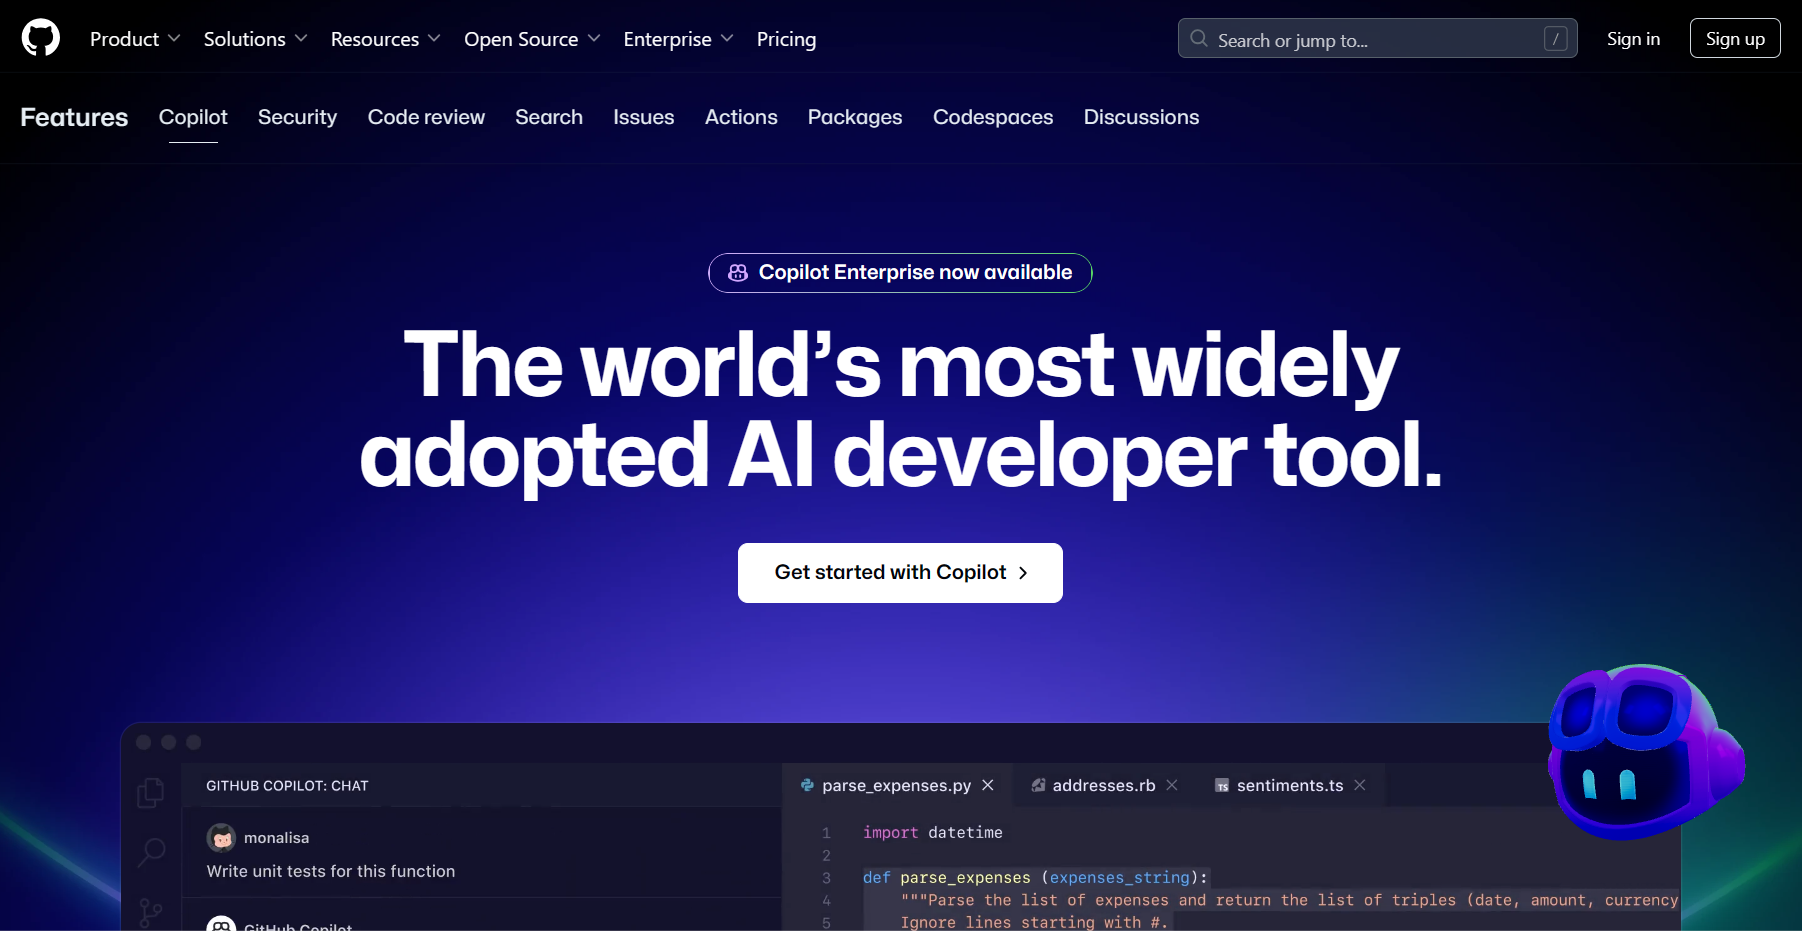This screenshot has width=1802, height=931.
Task: Click the source control branch icon
Action: click(x=151, y=912)
